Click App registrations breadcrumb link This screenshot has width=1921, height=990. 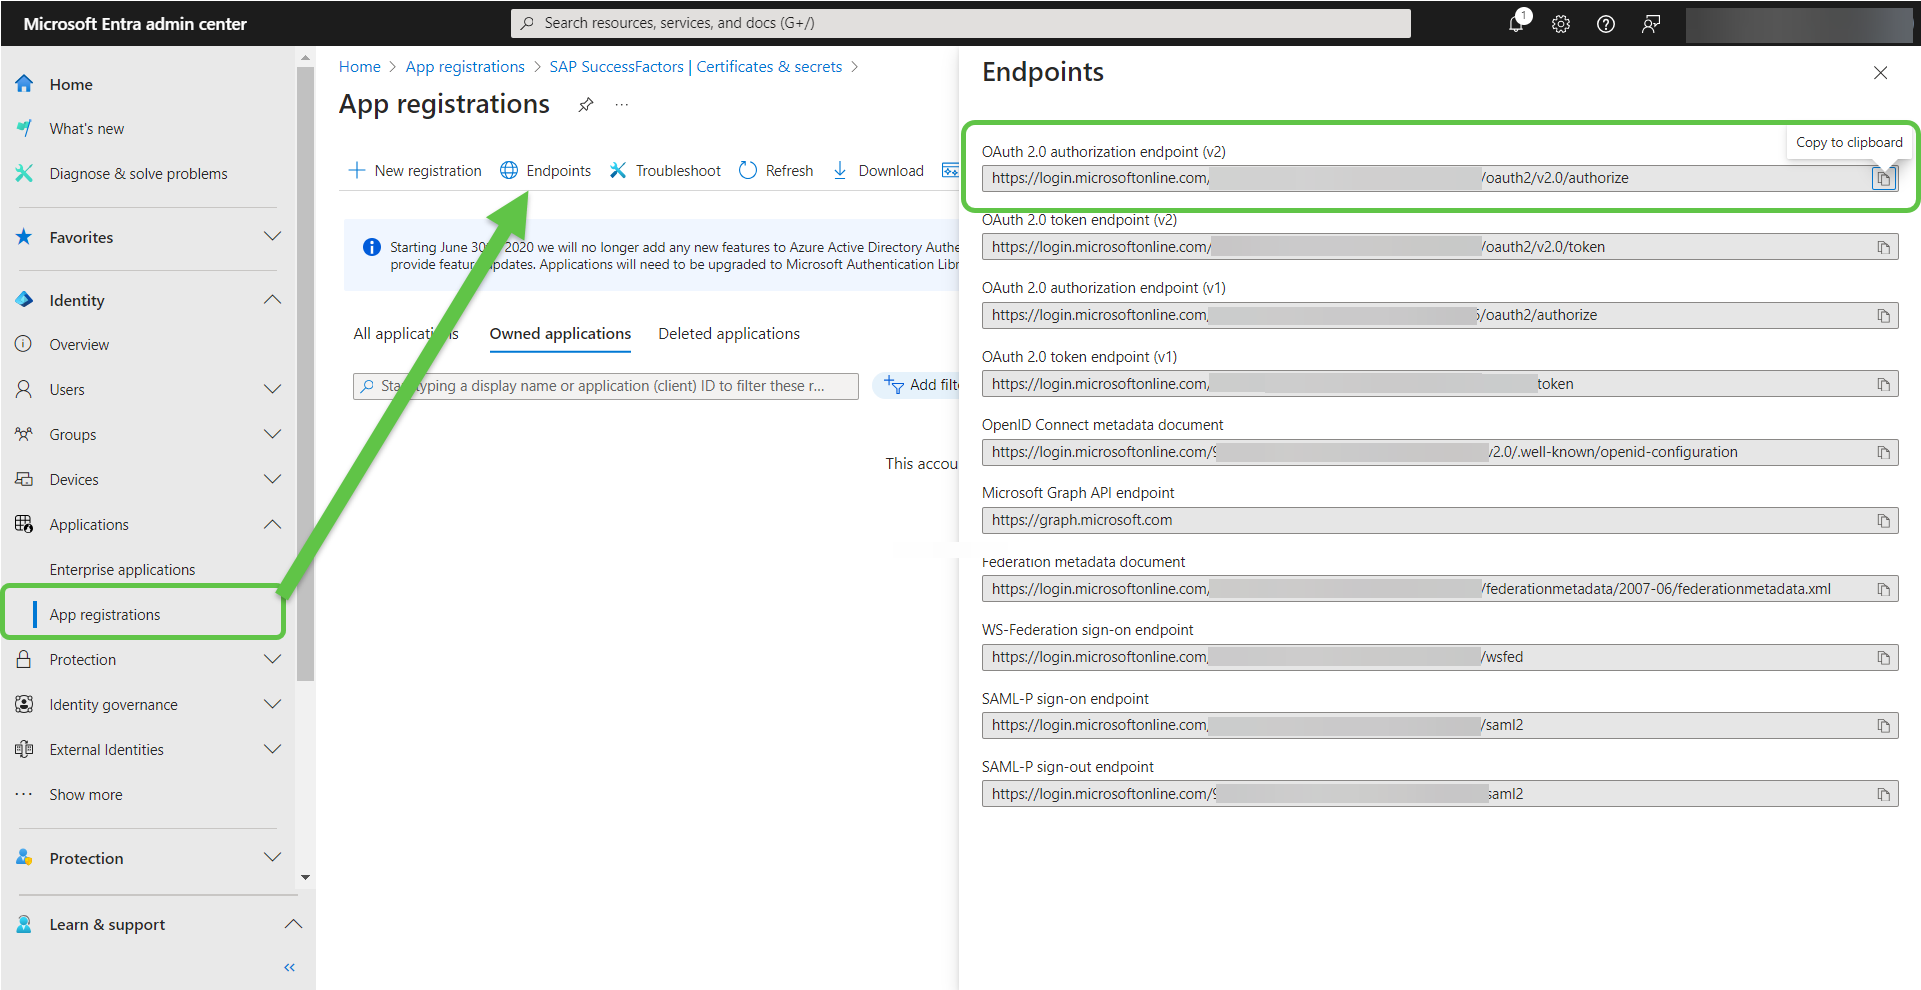point(465,67)
